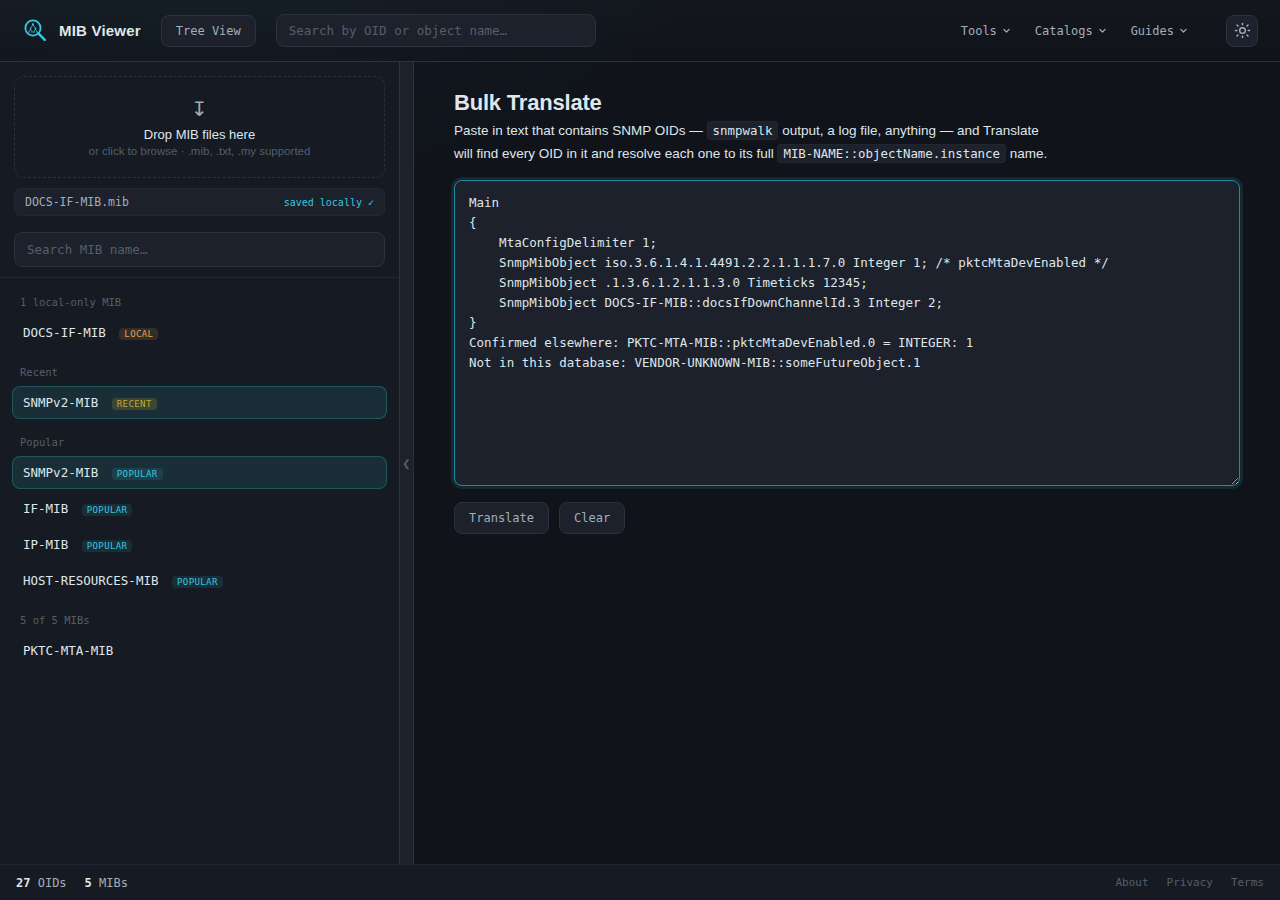The image size is (1280, 900).
Task: Click the upload arrow icon in drop zone
Action: click(x=199, y=108)
